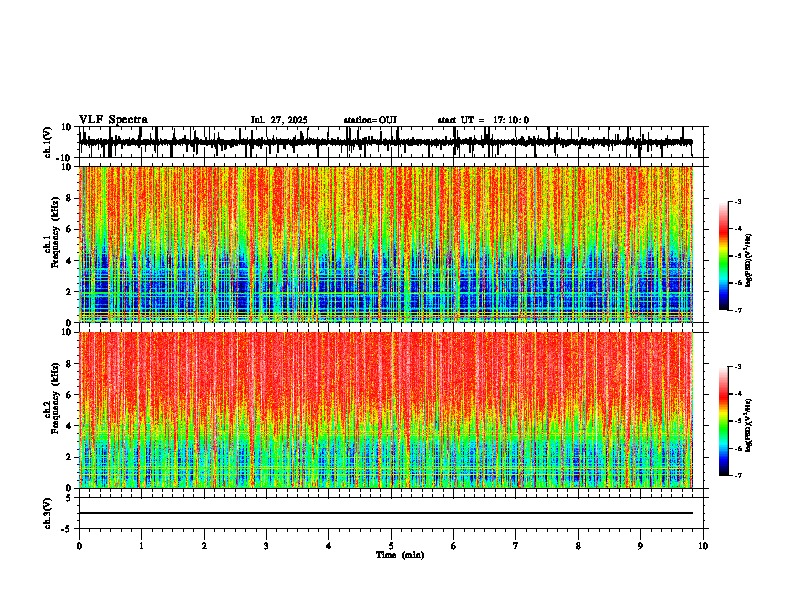This screenshot has width=792, height=612.
Task: Click the date "Jul. 27, 2025"
Action: tap(279, 120)
